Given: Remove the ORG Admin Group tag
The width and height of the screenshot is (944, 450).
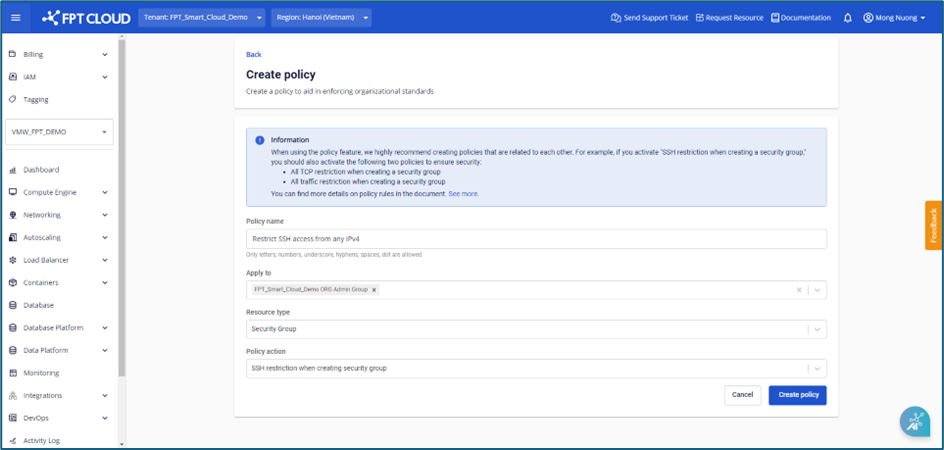Looking at the screenshot, I should 375,290.
